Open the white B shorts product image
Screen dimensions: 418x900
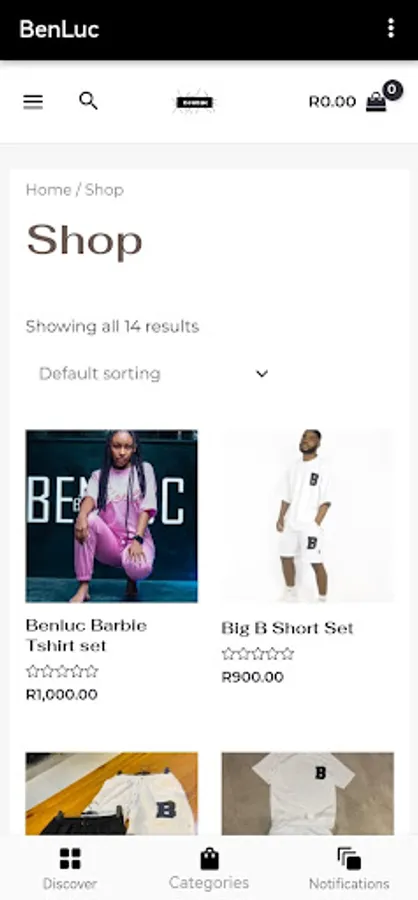click(111, 794)
